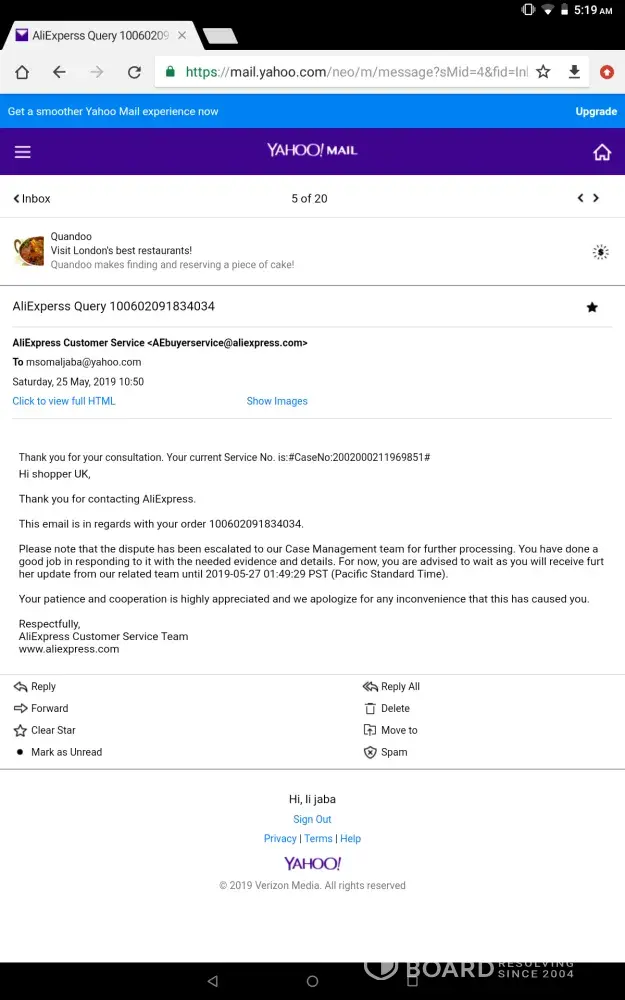Open the Quandoo sponsored ad
The image size is (625, 1000).
tap(172, 251)
